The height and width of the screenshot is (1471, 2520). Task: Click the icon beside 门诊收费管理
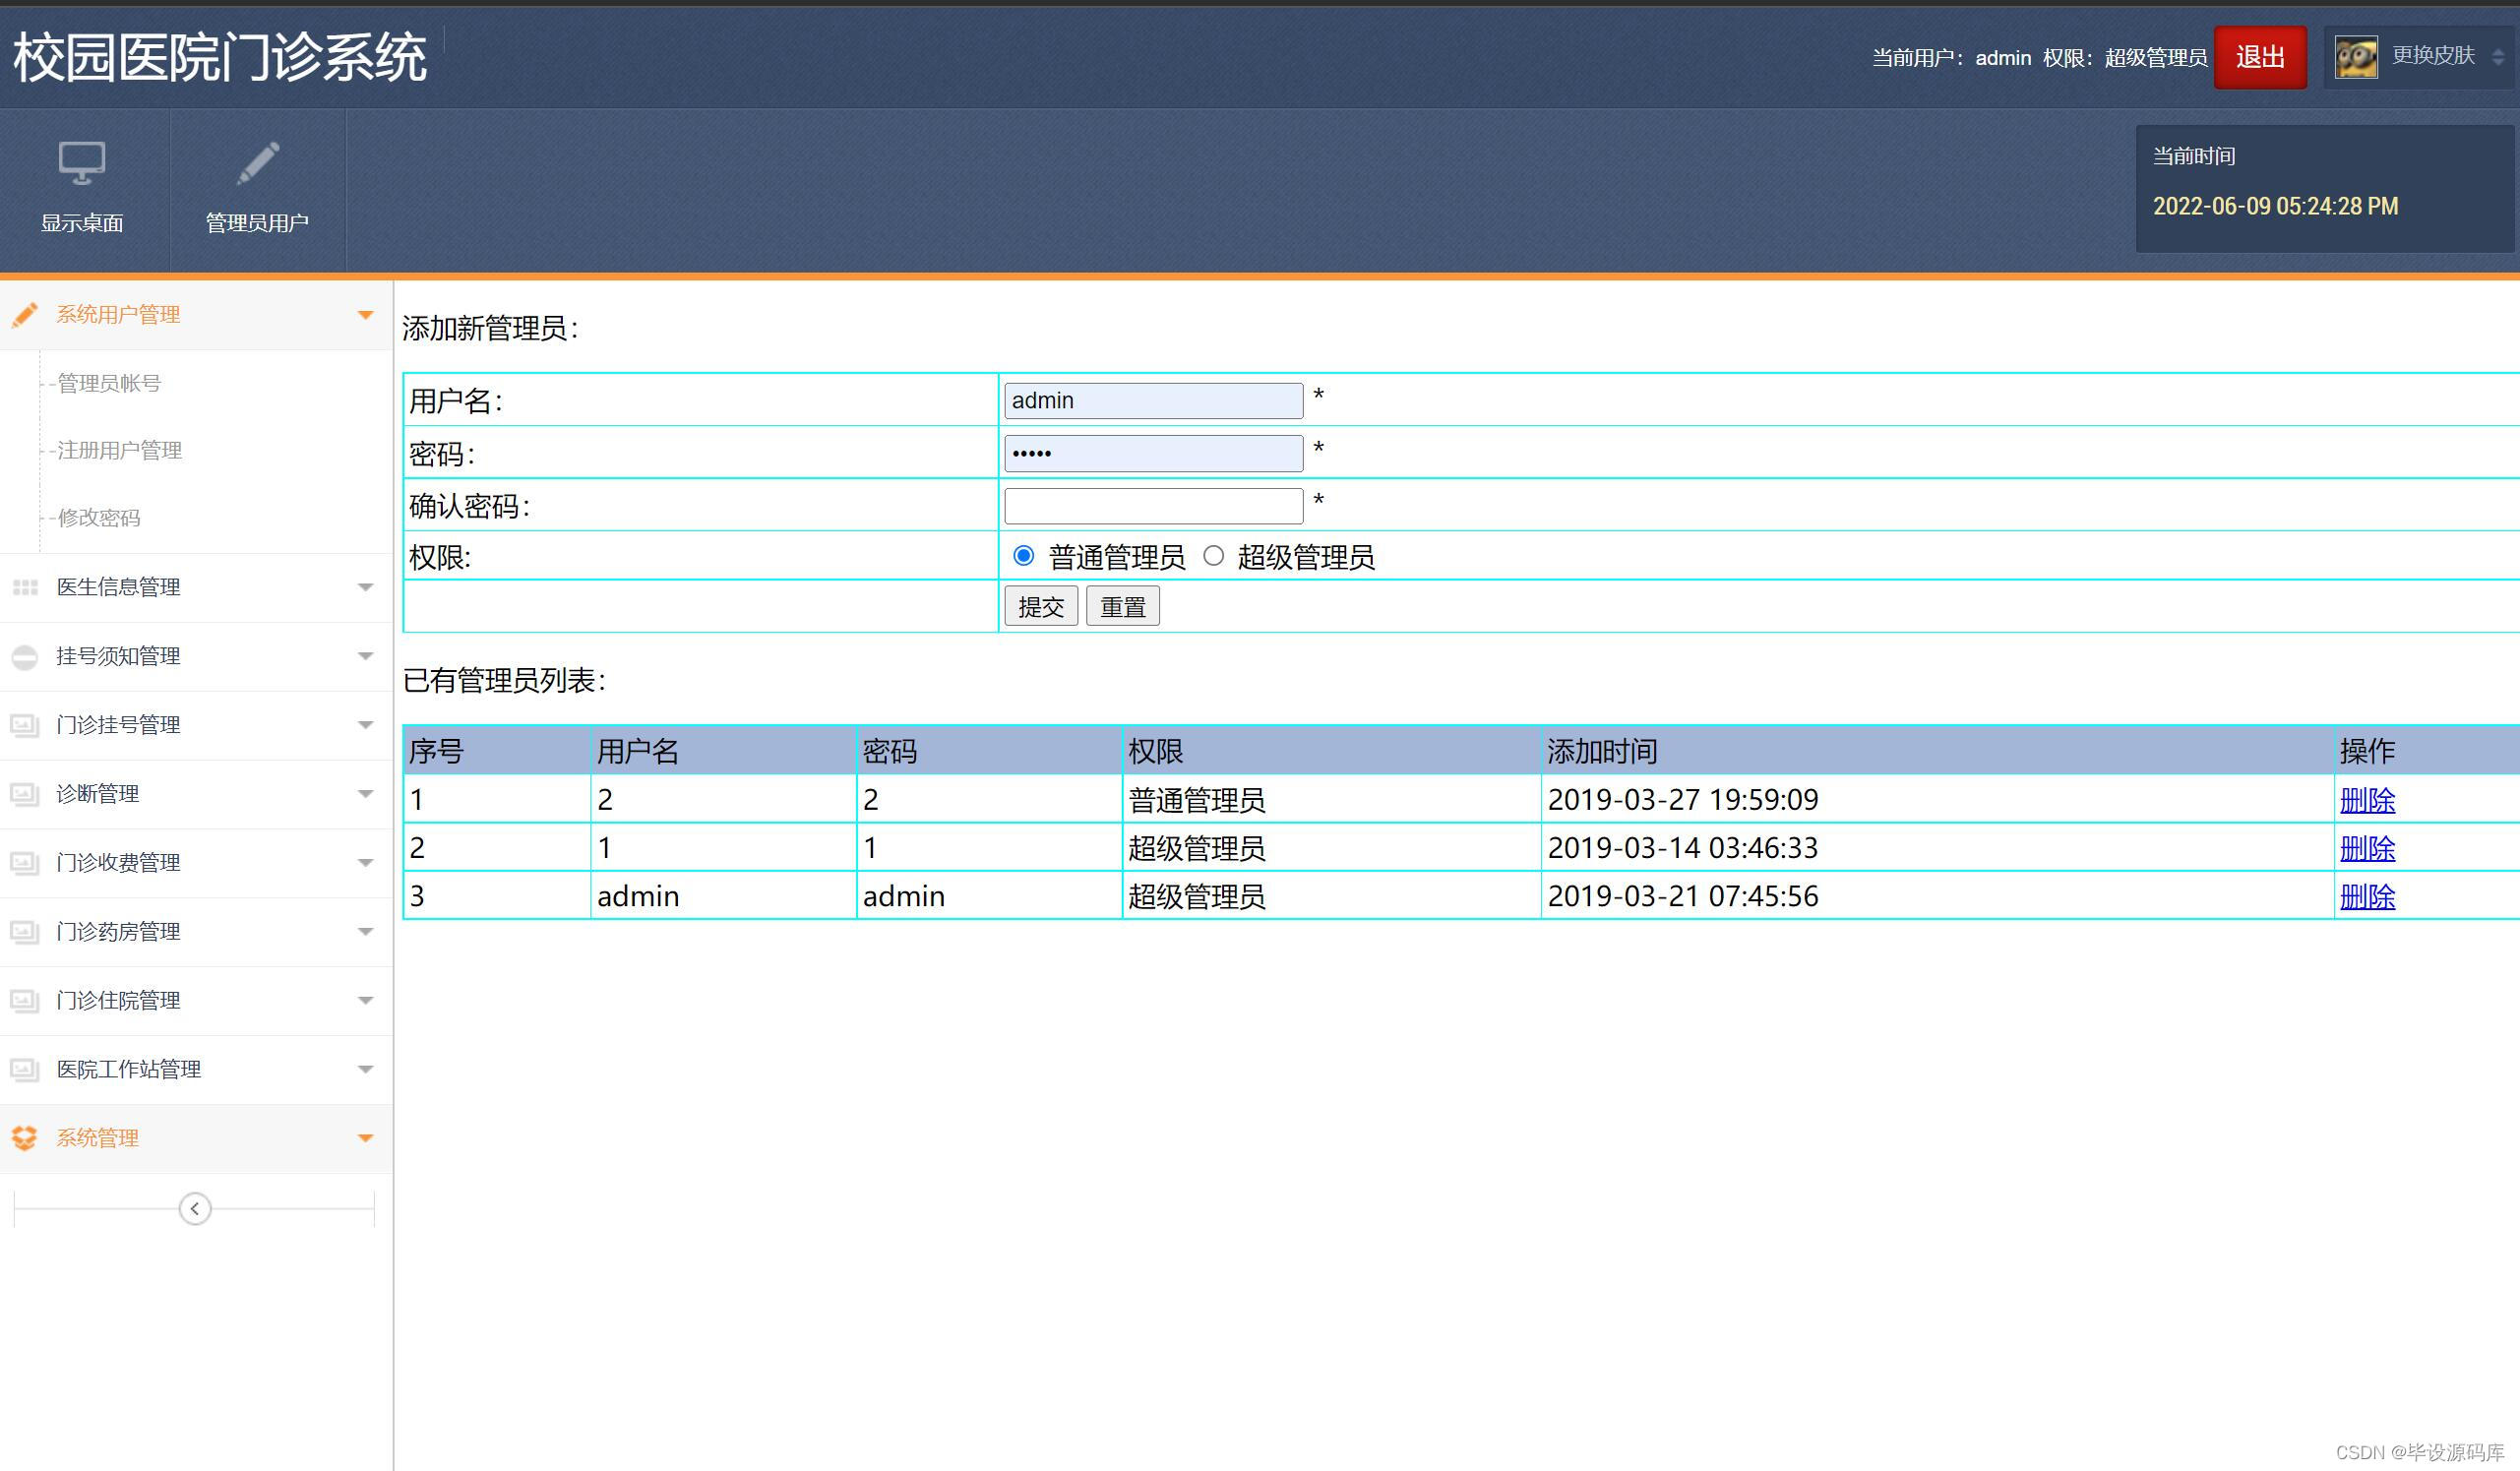click(25, 863)
